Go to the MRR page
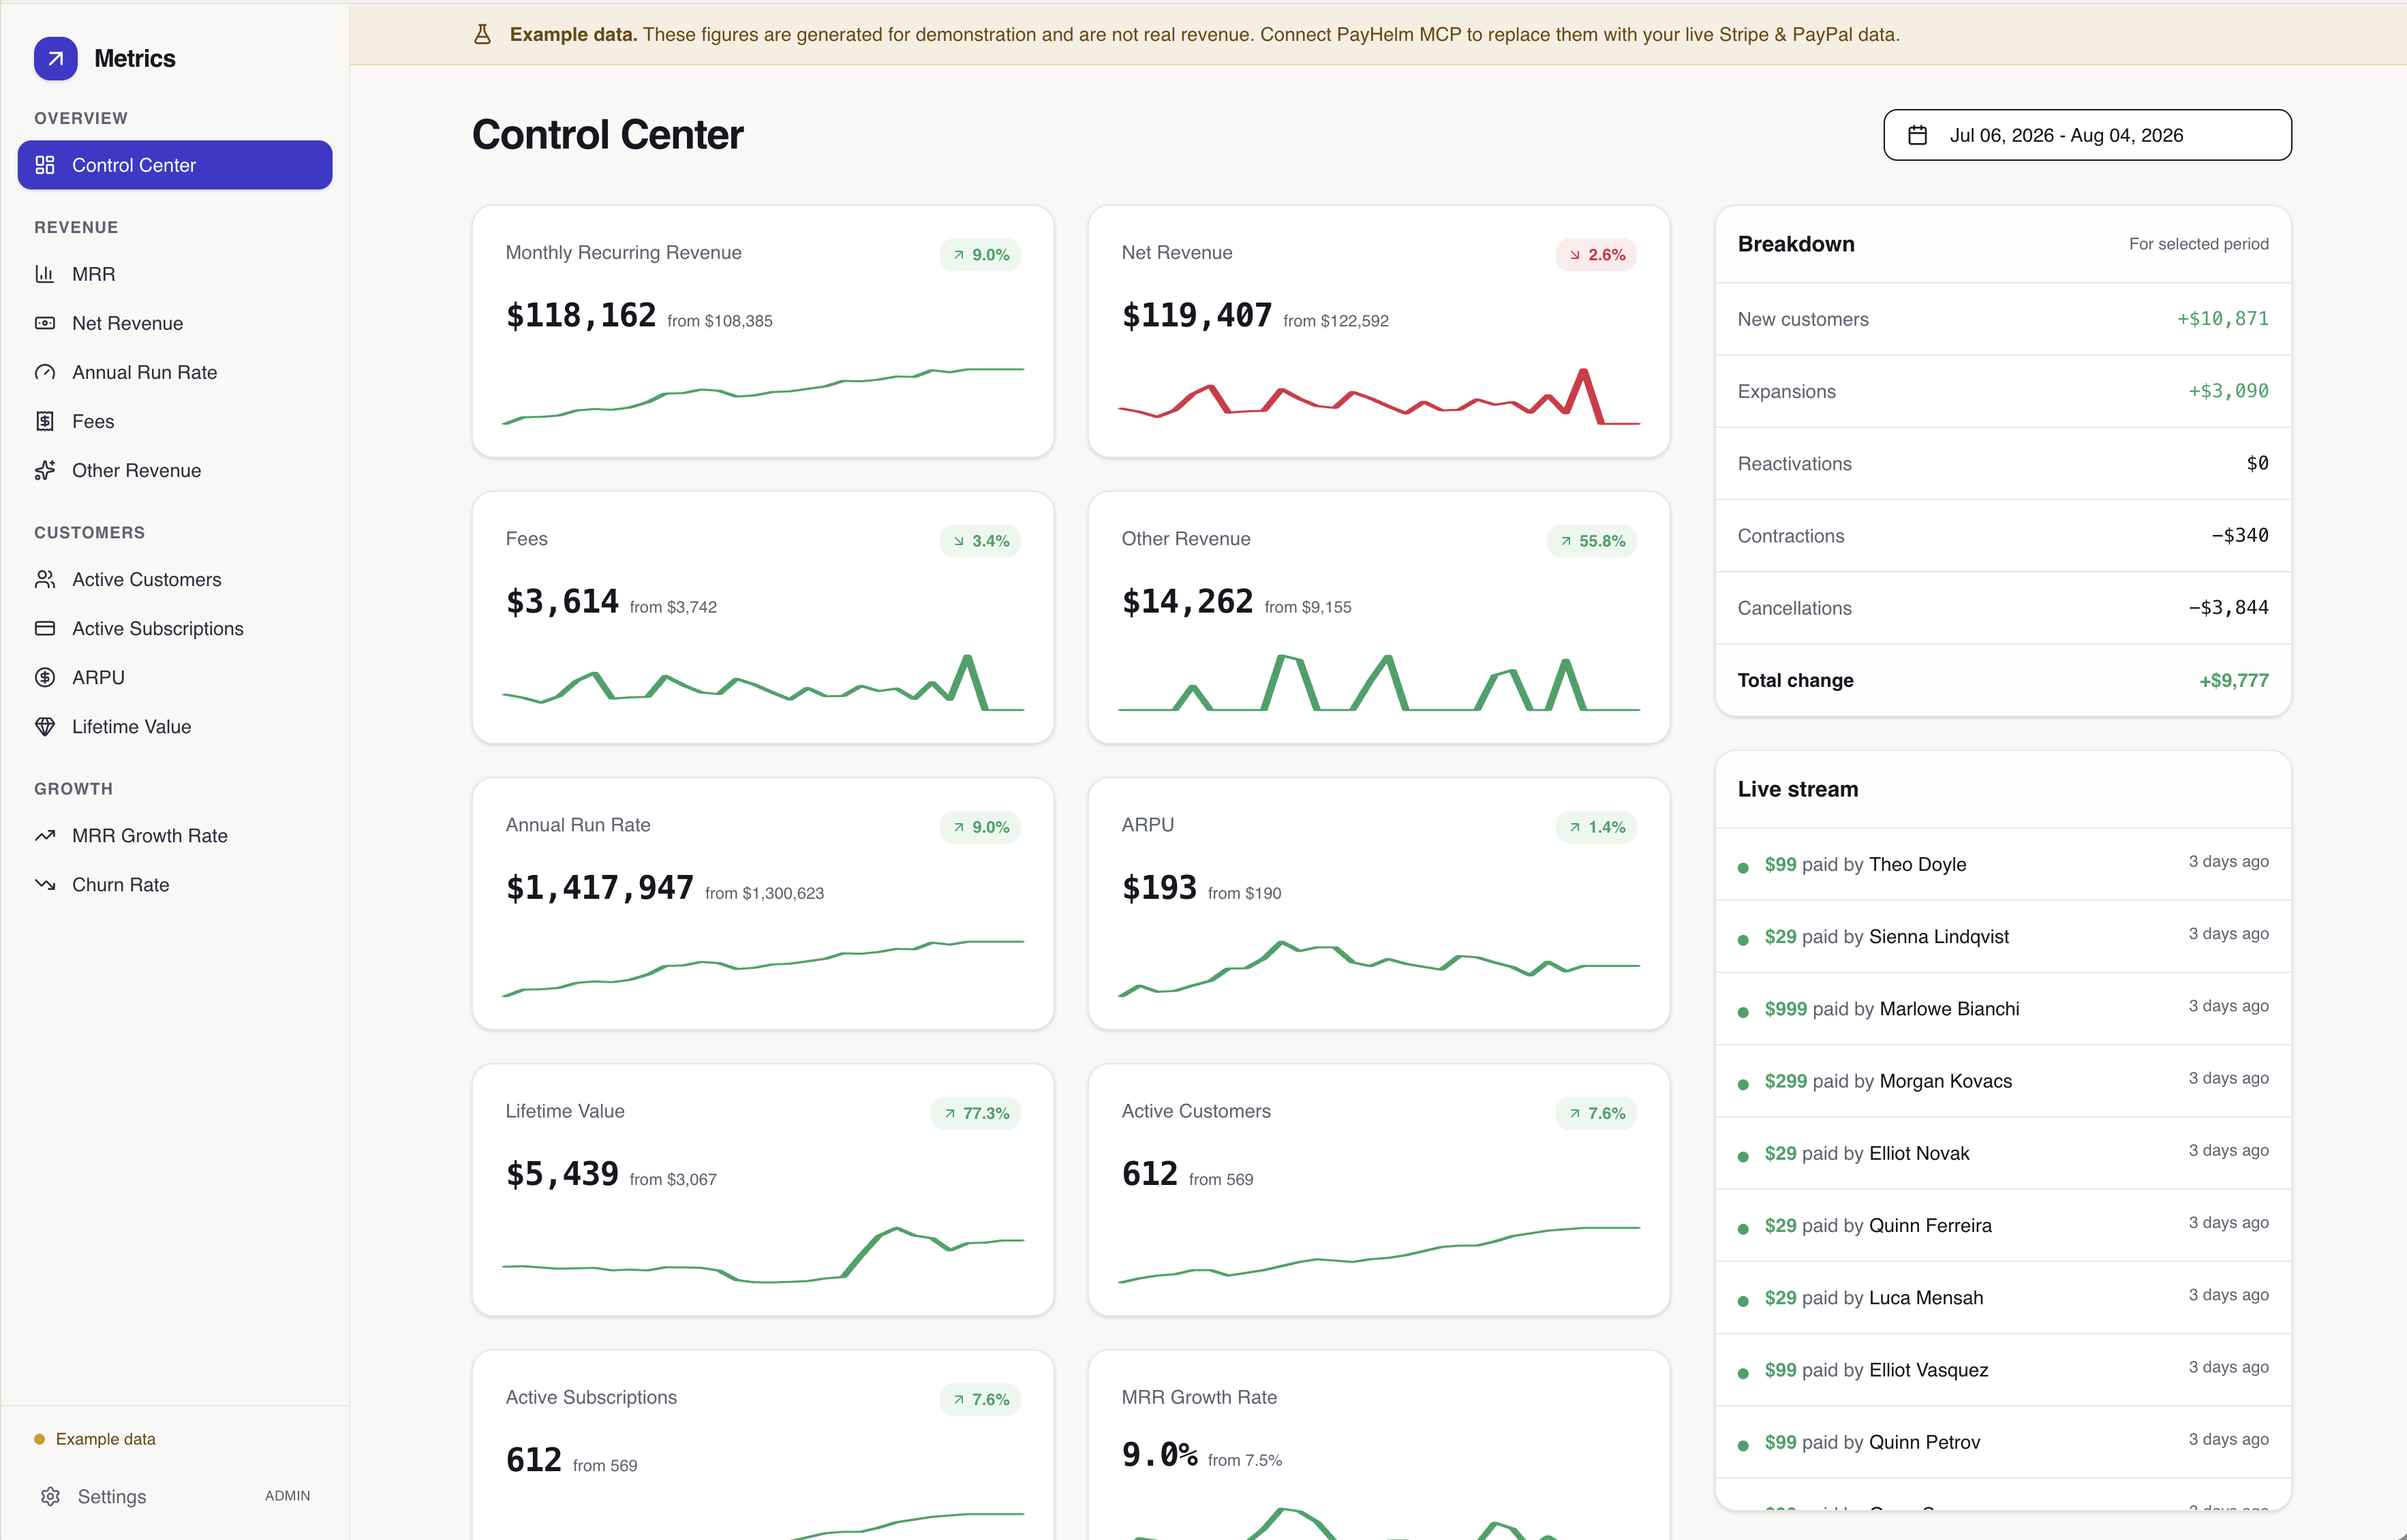Screen dimensions: 2407x1540 click(175, 274)
